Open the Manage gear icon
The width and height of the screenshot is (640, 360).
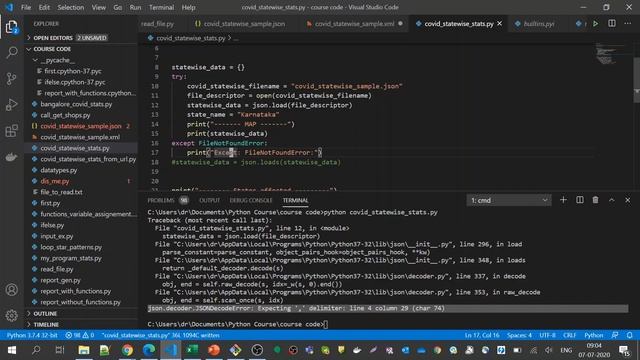(12, 315)
